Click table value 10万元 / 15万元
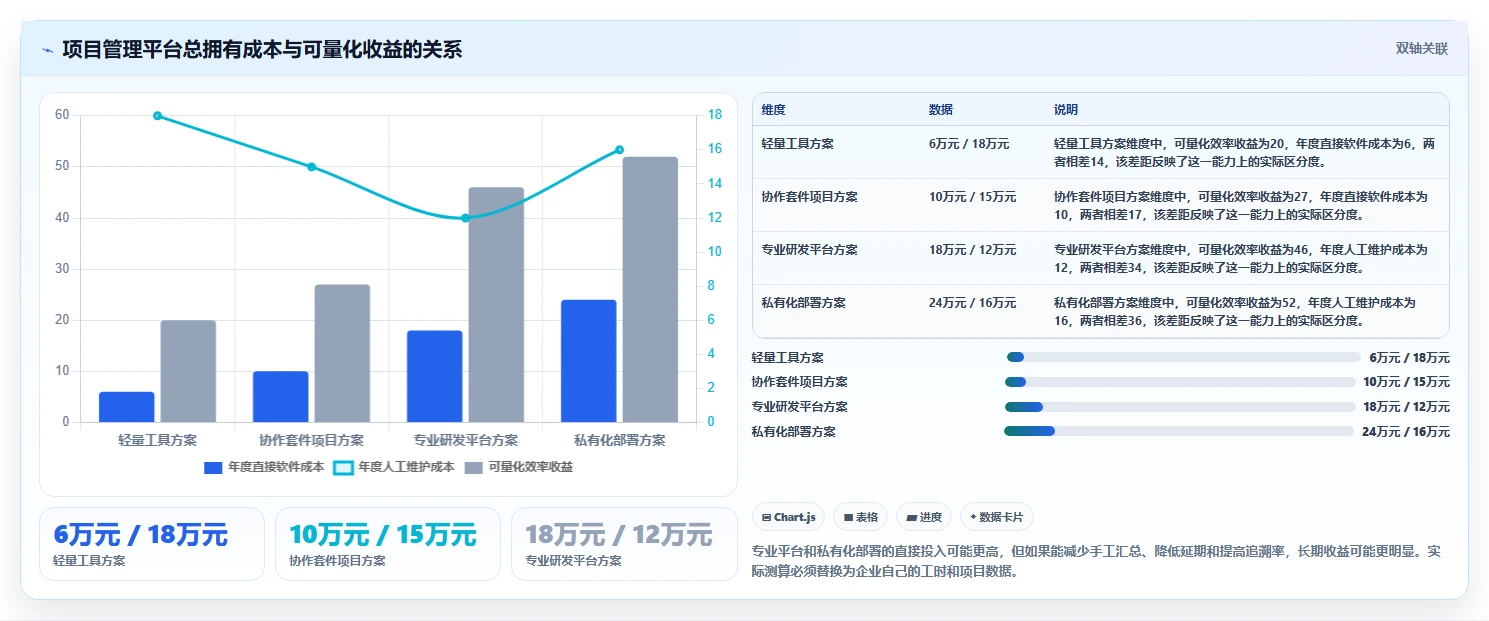The width and height of the screenshot is (1489, 621). coord(972,197)
